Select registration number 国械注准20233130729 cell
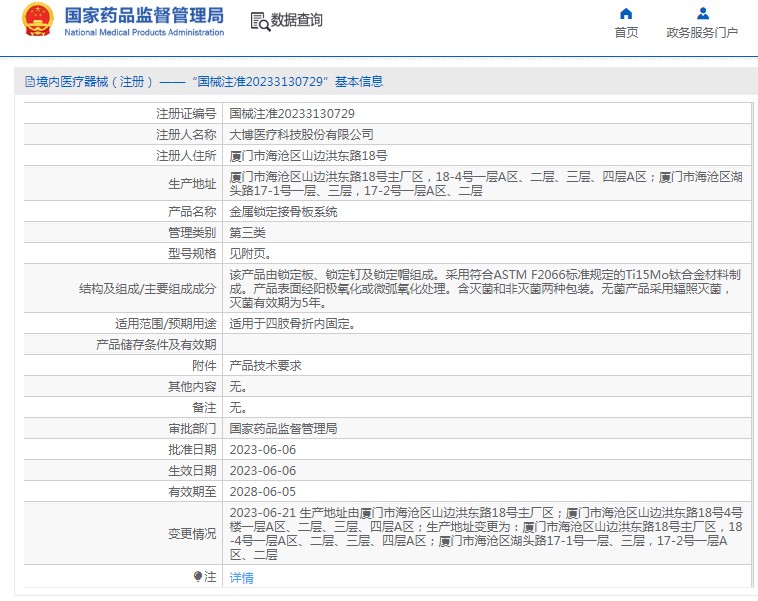The height and width of the screenshot is (601, 758). click(292, 114)
